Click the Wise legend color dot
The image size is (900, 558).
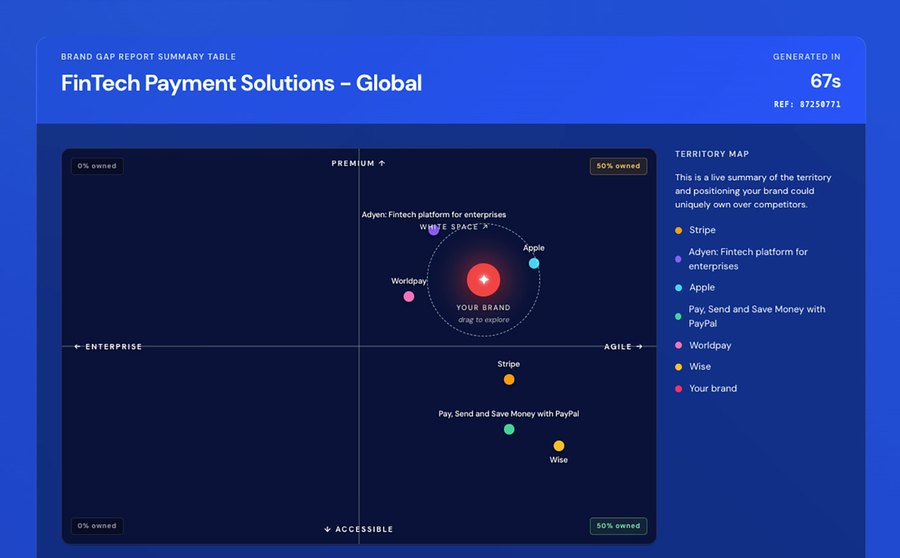[x=678, y=367]
